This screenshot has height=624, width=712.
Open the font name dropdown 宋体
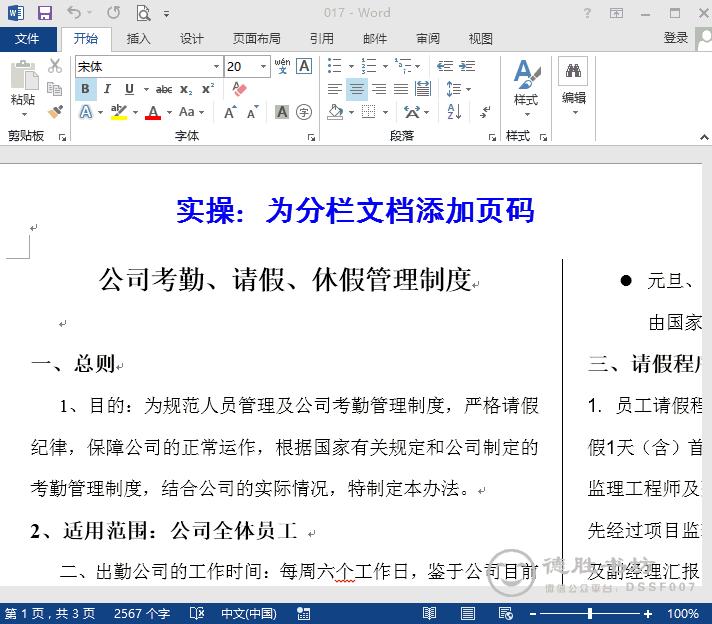click(216, 66)
